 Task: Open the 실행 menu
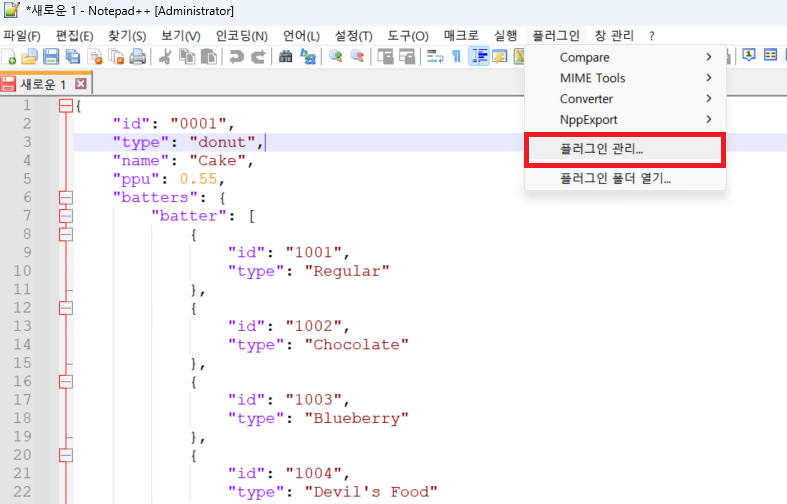(x=505, y=36)
